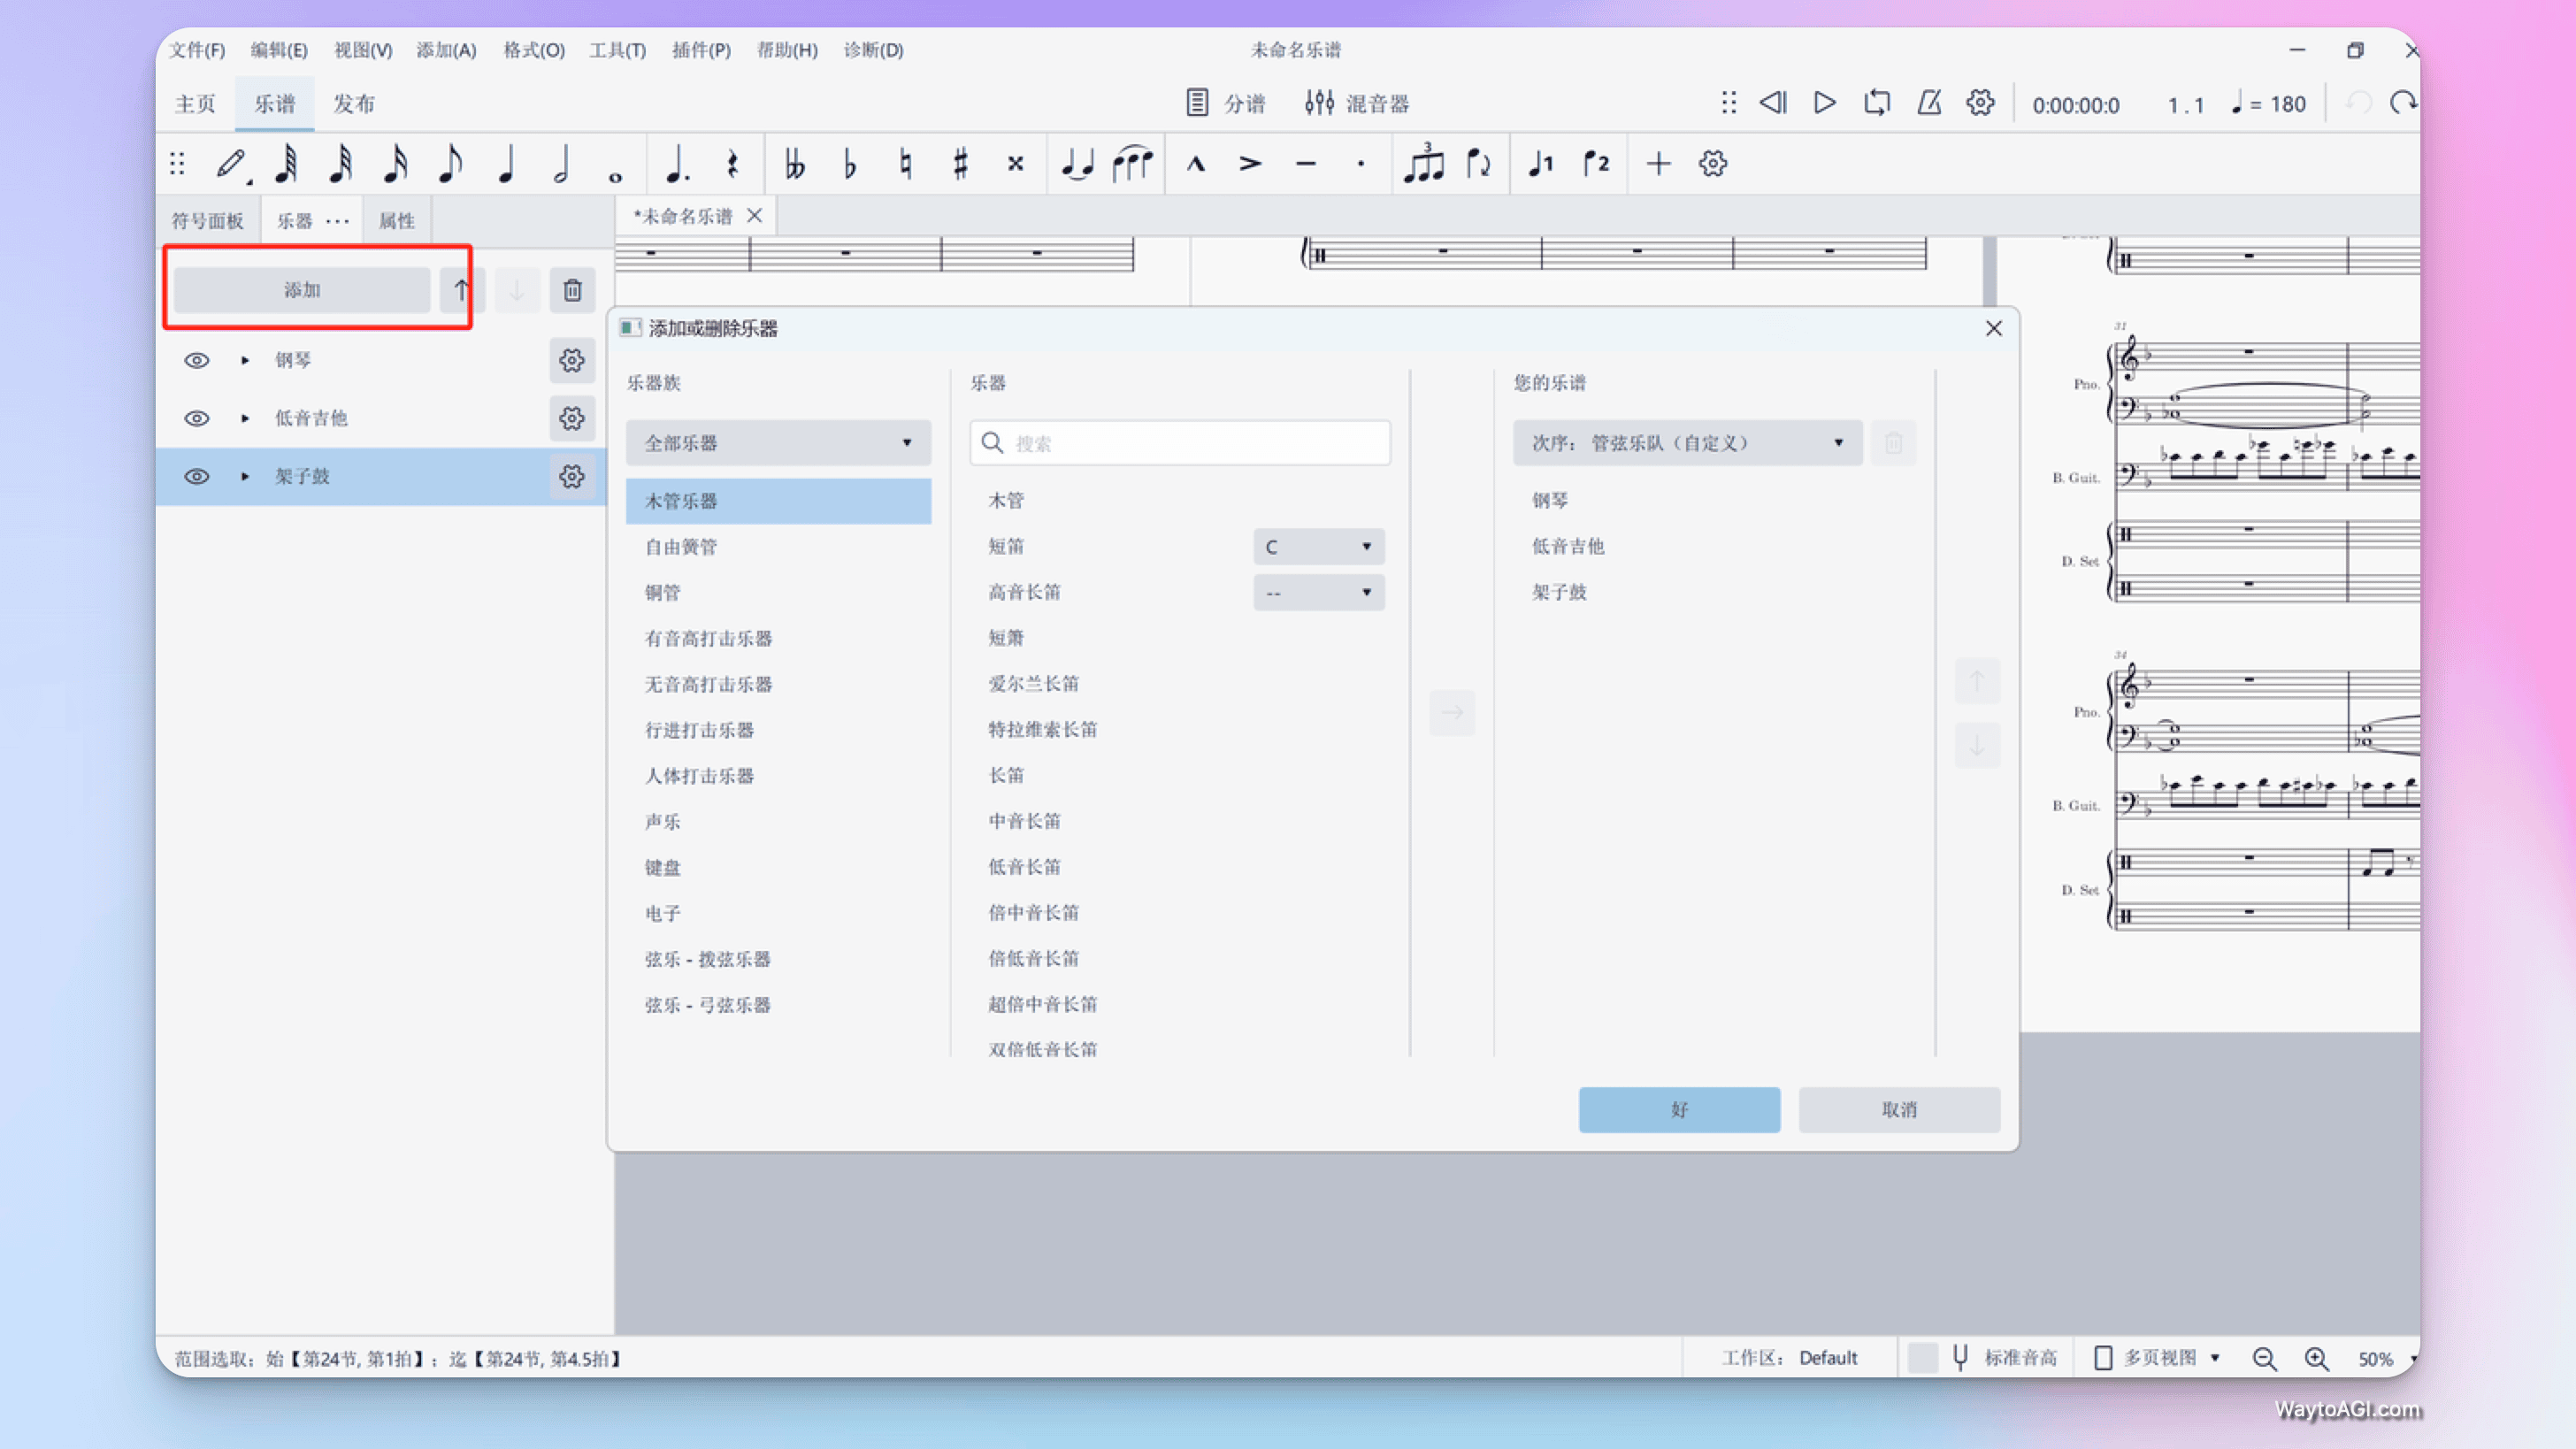
Task: Apply the double sharp accidental
Action: pyautogui.click(x=1015, y=164)
